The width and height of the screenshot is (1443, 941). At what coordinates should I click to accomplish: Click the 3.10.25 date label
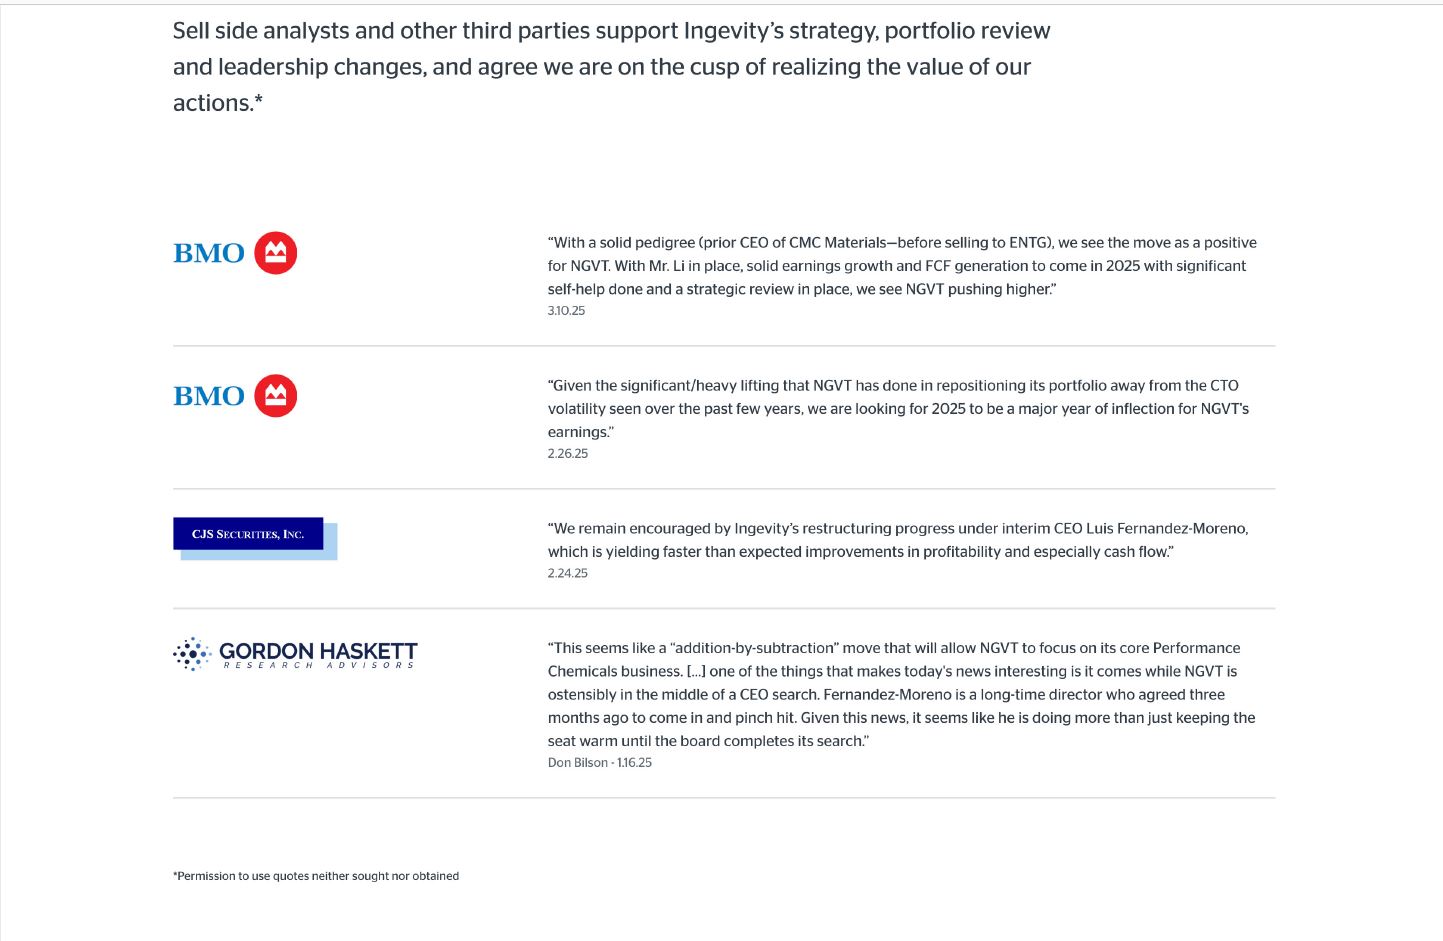[x=566, y=311]
